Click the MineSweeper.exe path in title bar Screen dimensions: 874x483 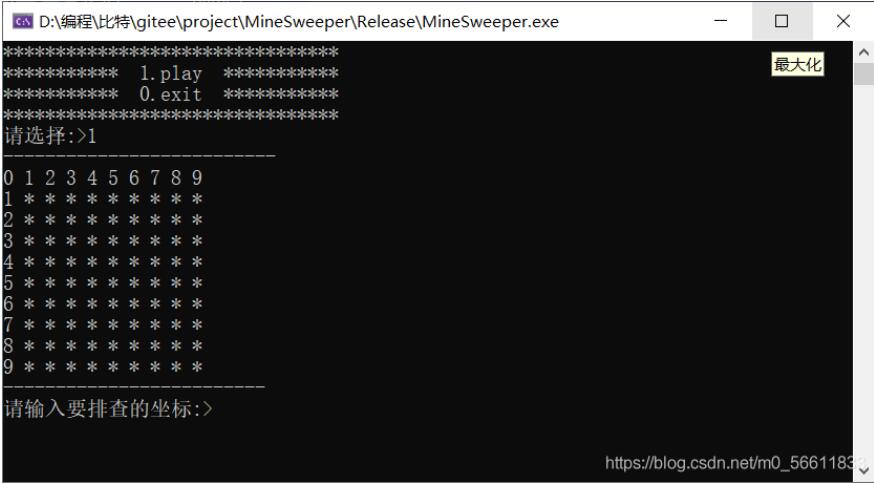click(299, 22)
